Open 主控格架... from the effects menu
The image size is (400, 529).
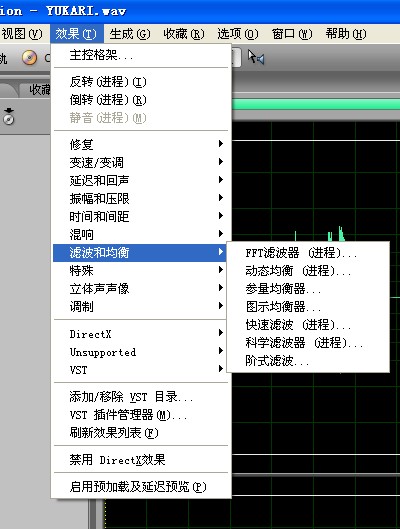coord(142,55)
